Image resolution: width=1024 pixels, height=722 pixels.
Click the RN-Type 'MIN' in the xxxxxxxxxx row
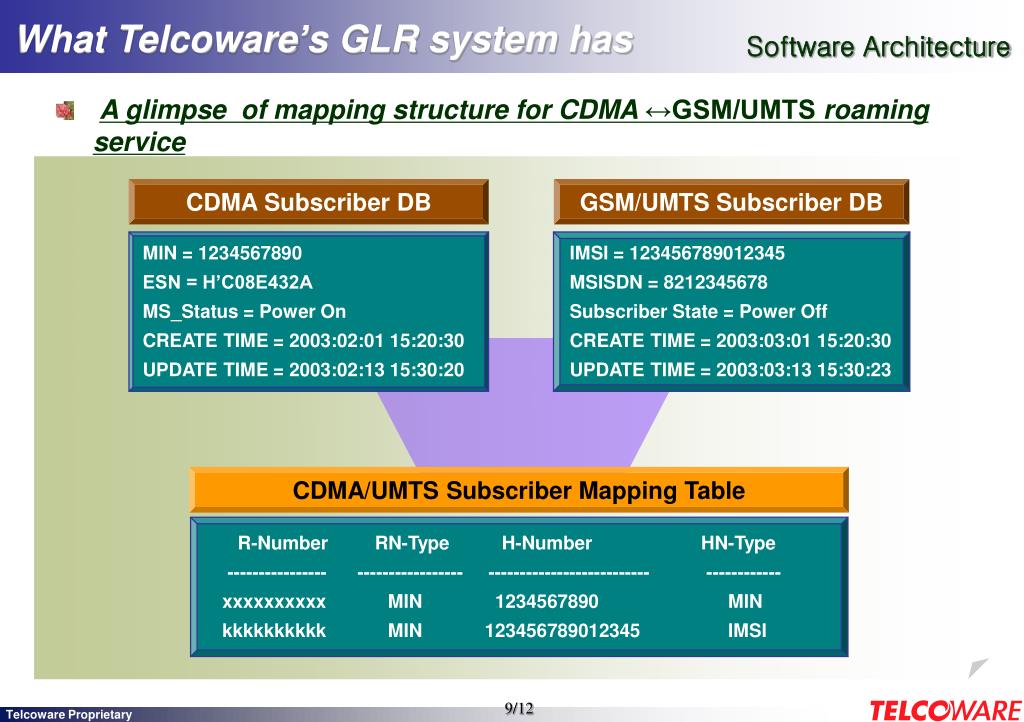pyautogui.click(x=404, y=601)
